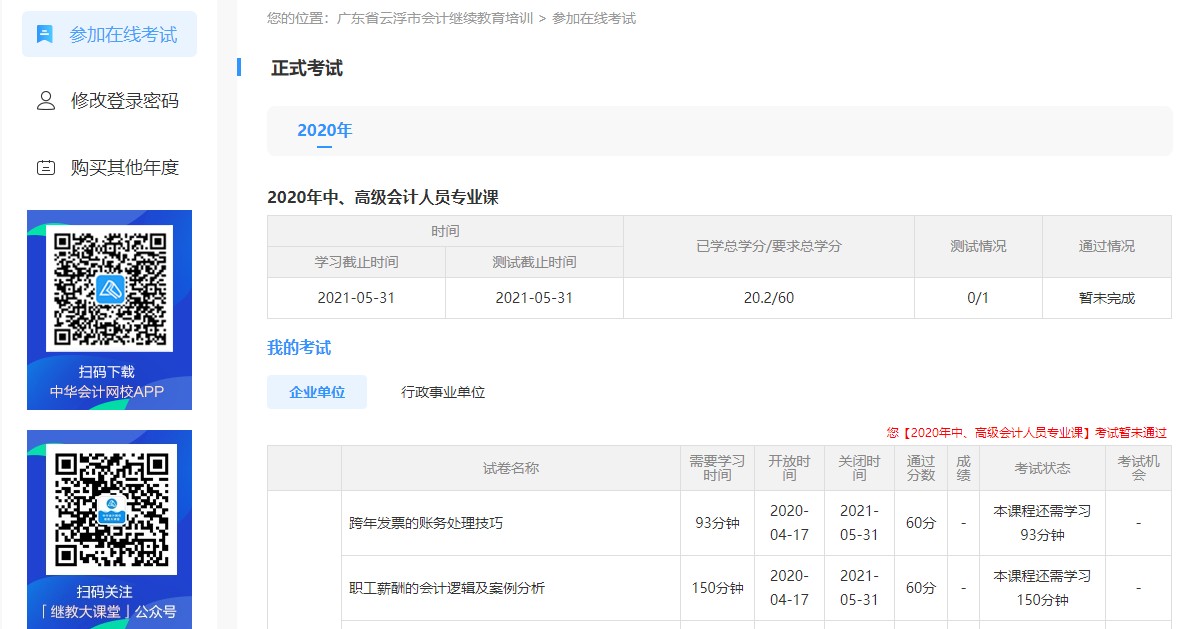Click the 学分 progress value 20.2/60

[769, 297]
